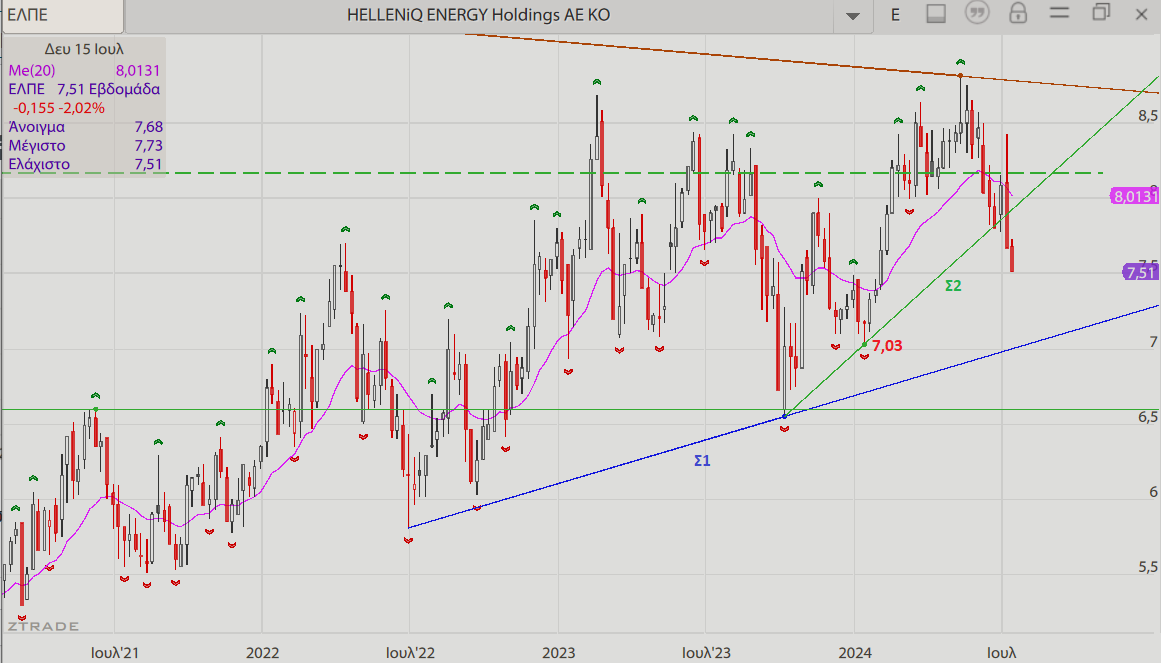Click the ZTRADE watermark logo
The height and width of the screenshot is (663, 1161).
tap(43, 626)
